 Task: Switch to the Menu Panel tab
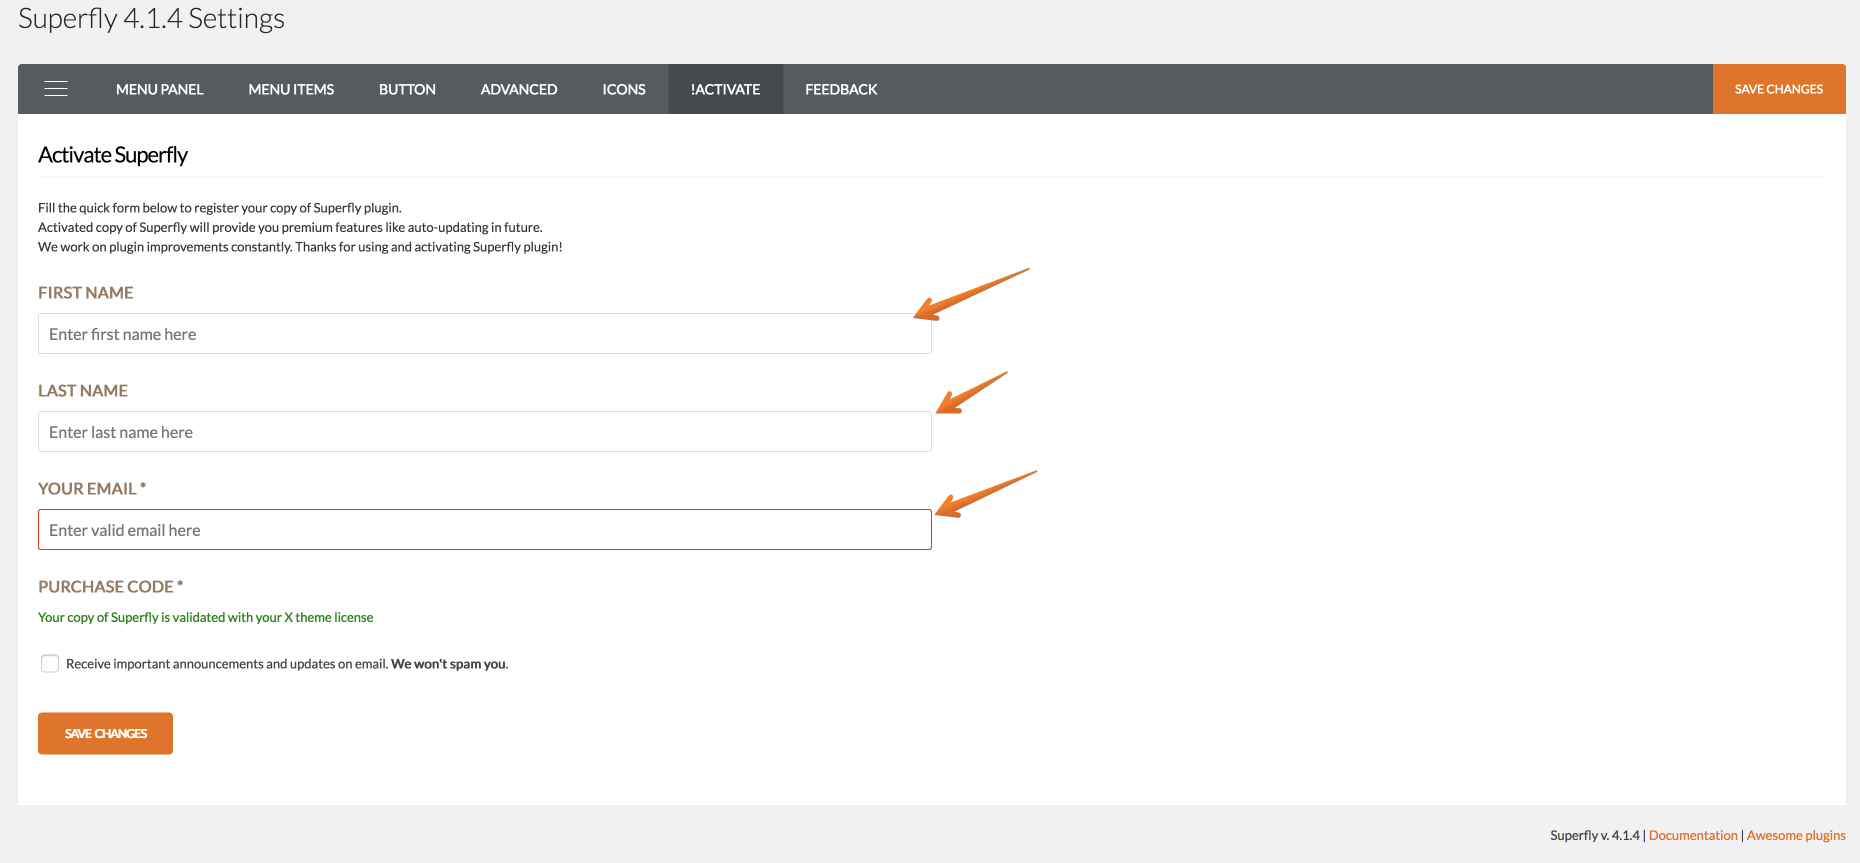(160, 89)
